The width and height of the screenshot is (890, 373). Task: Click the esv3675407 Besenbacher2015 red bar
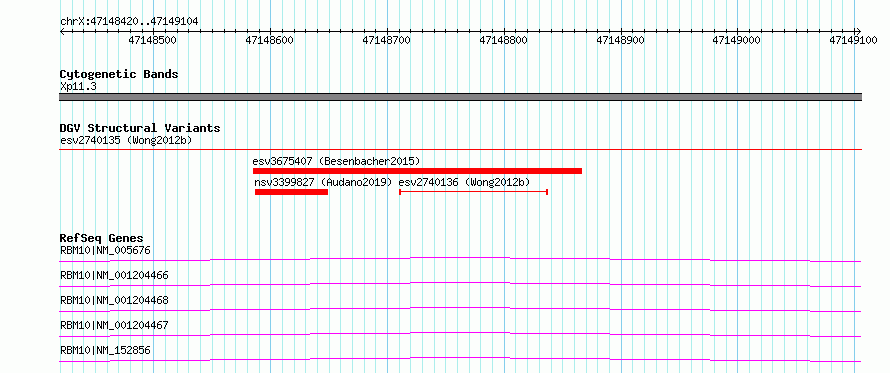pyautogui.click(x=417, y=171)
